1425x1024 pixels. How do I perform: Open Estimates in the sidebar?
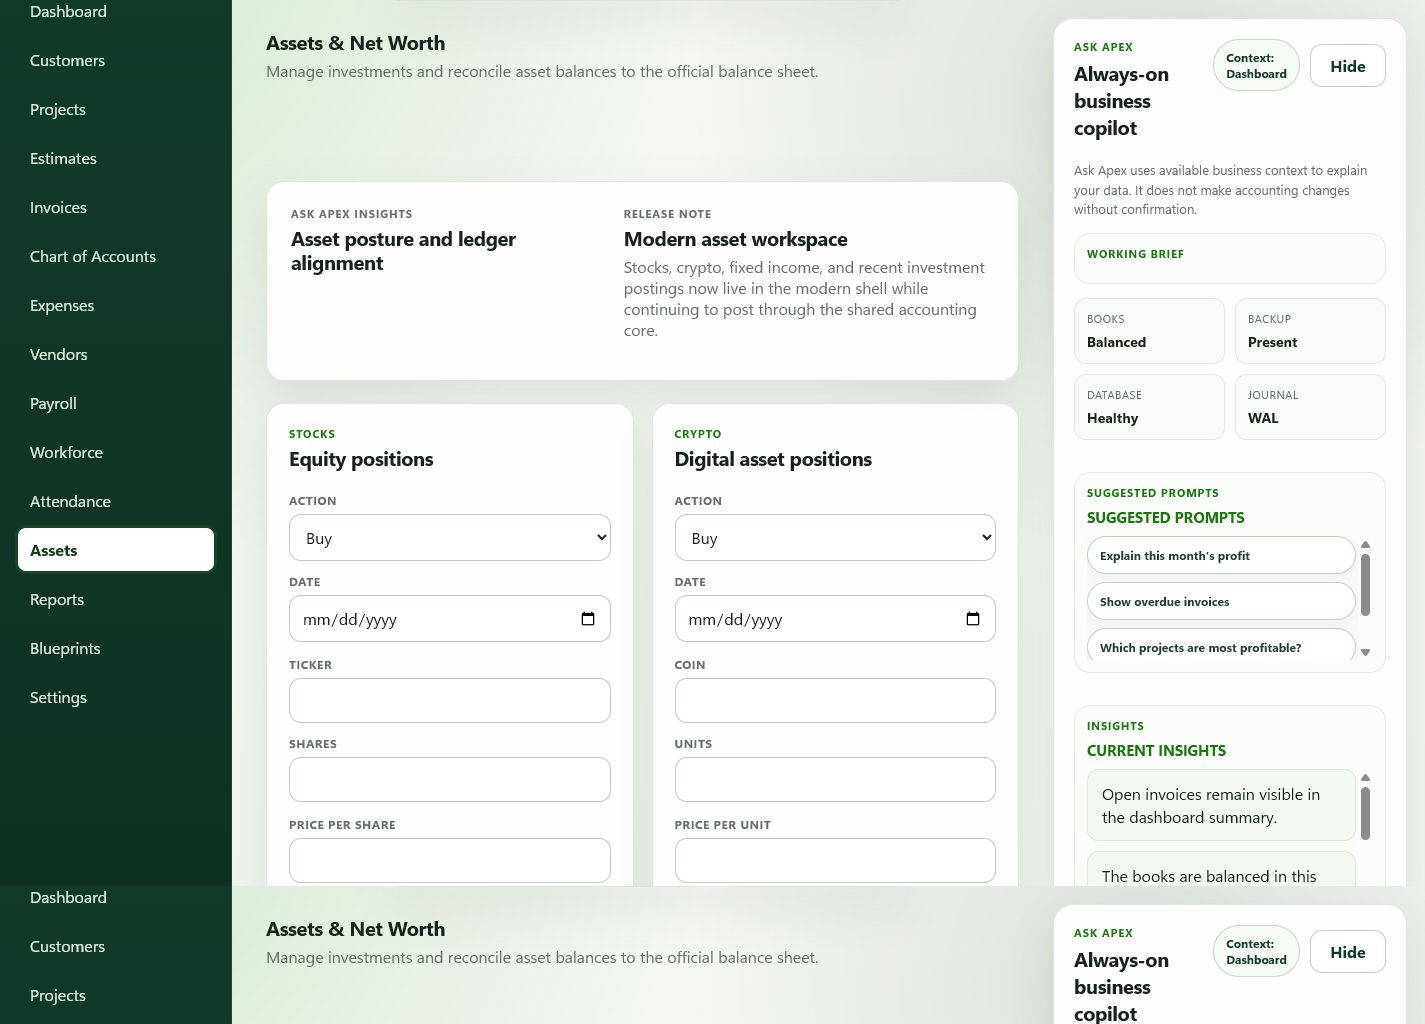pyautogui.click(x=116, y=158)
